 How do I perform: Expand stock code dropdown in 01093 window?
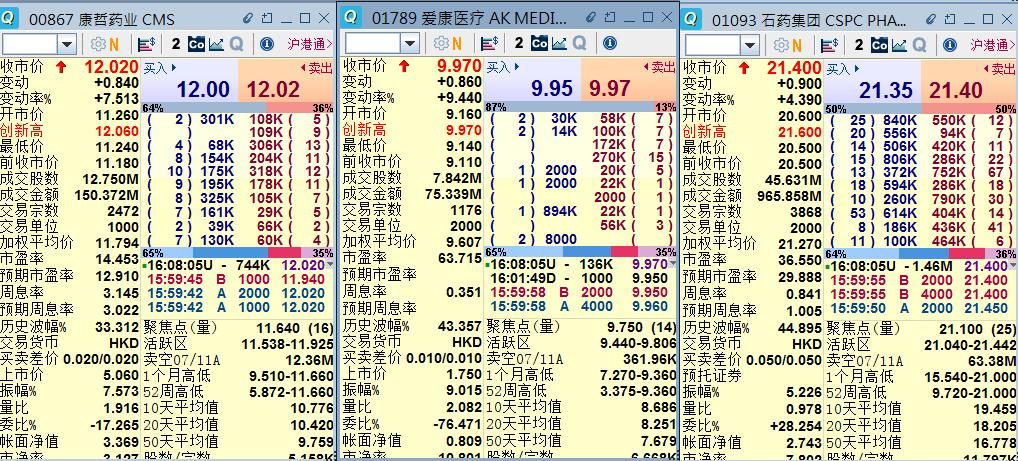tap(750, 44)
